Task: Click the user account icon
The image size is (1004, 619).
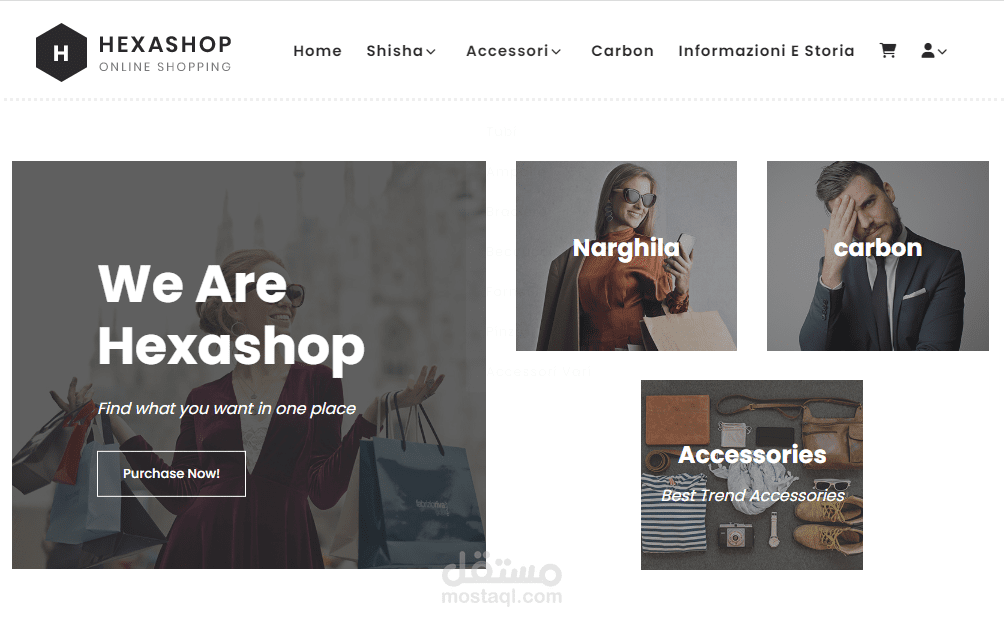Action: tap(927, 51)
